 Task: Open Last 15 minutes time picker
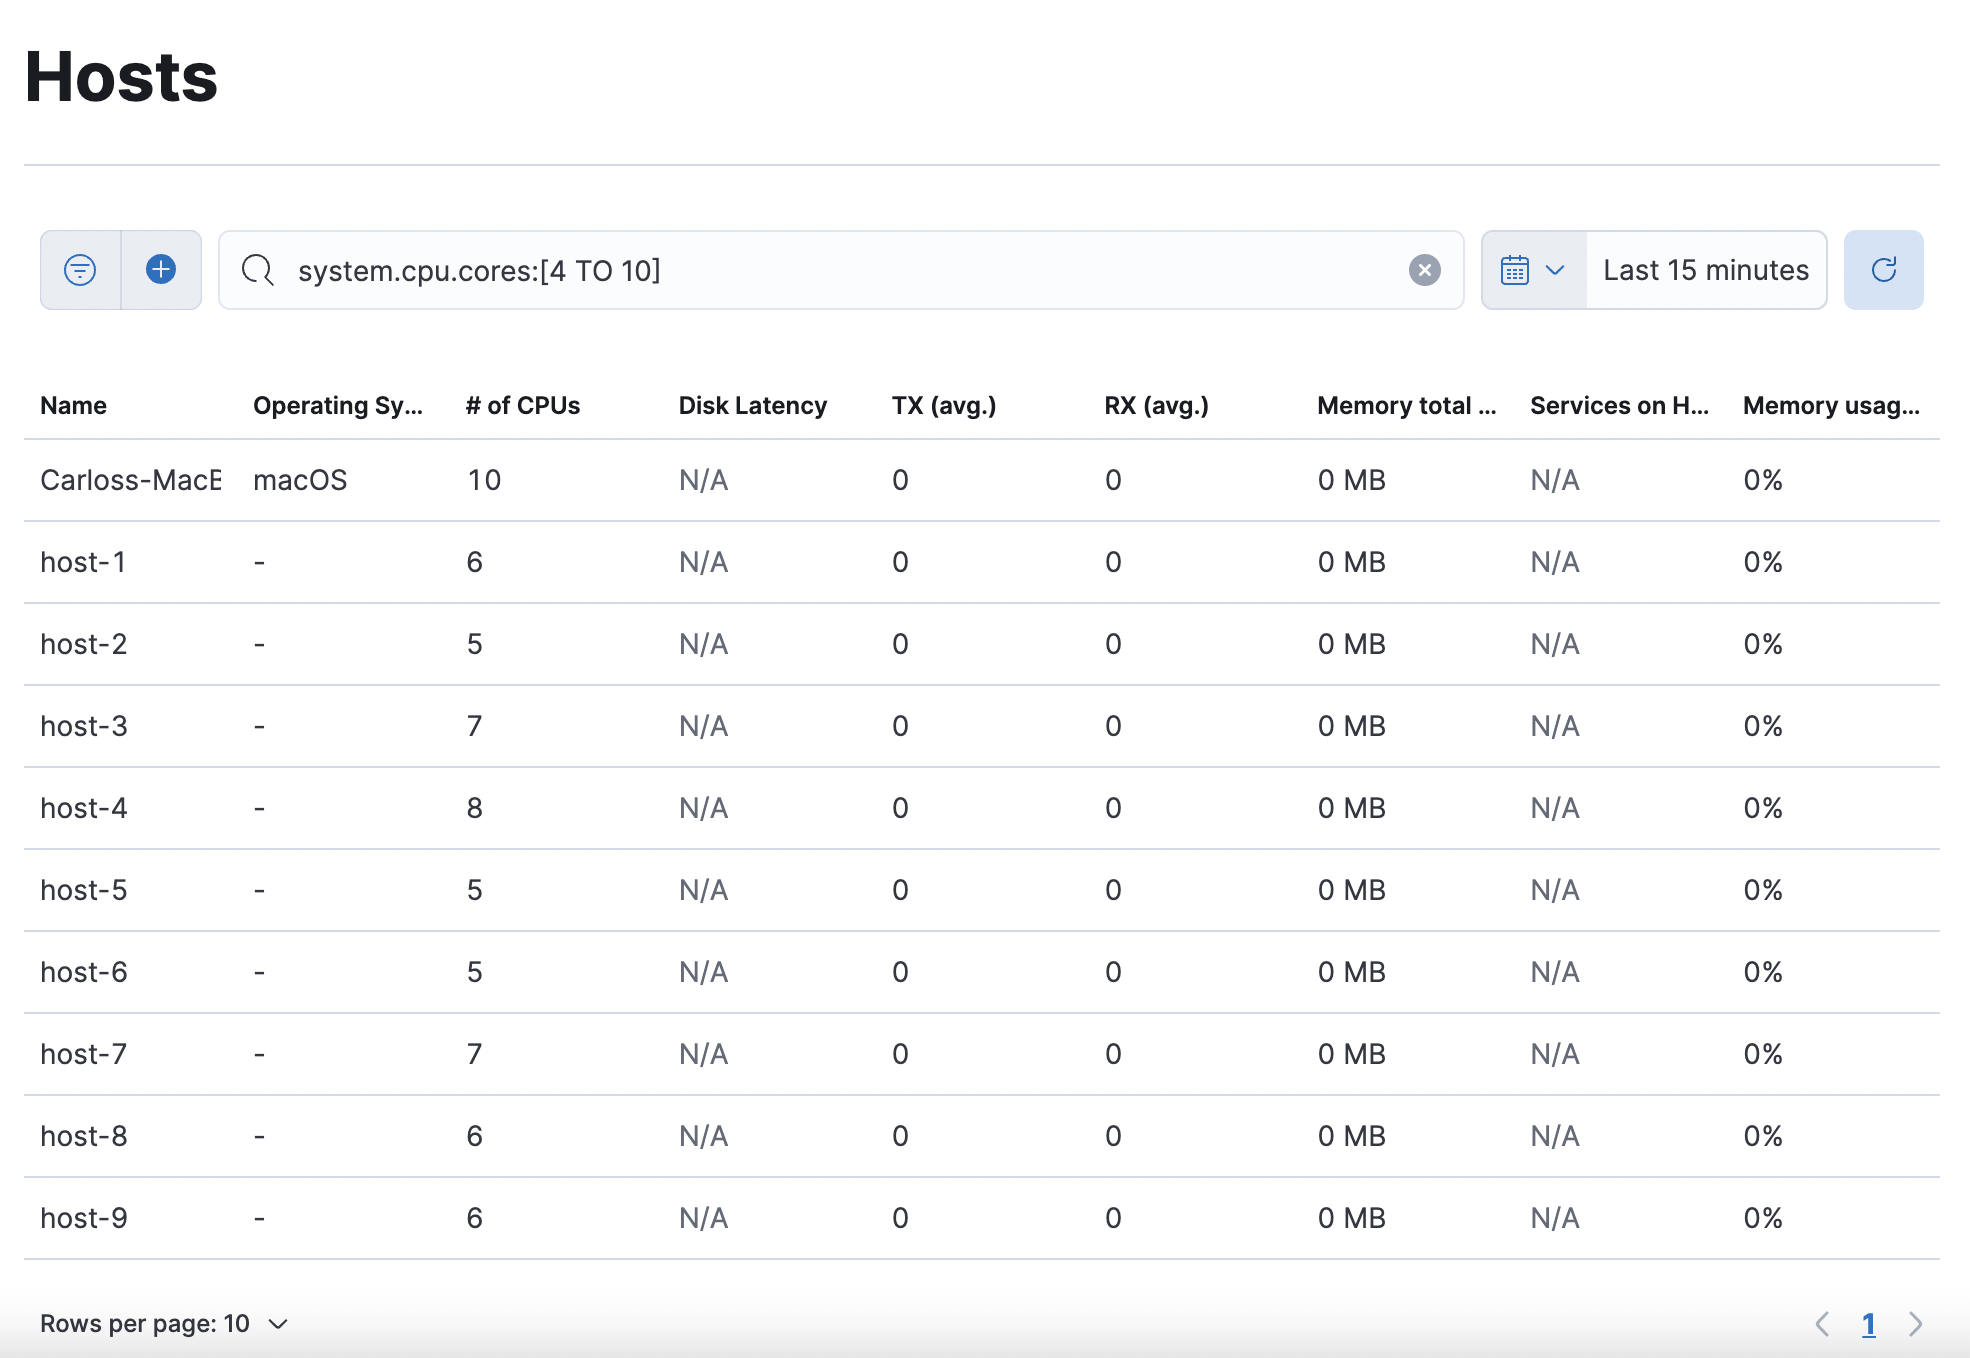1705,270
